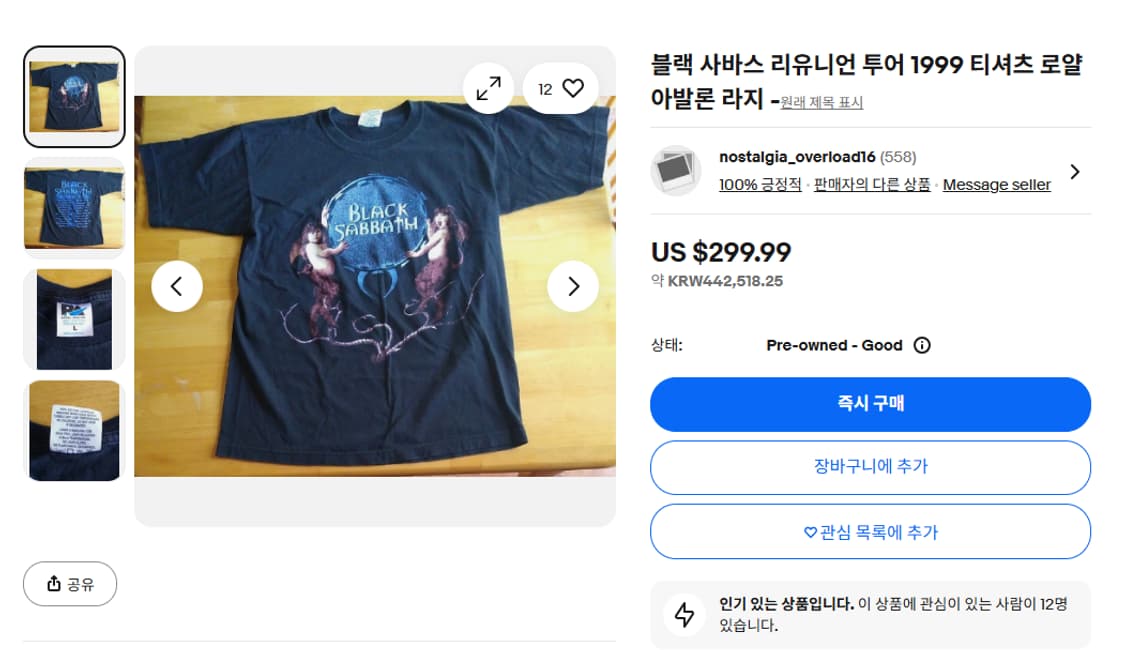The width and height of the screenshot is (1125, 650).
Task: Expand the photo to fullscreen view
Action: point(488,88)
